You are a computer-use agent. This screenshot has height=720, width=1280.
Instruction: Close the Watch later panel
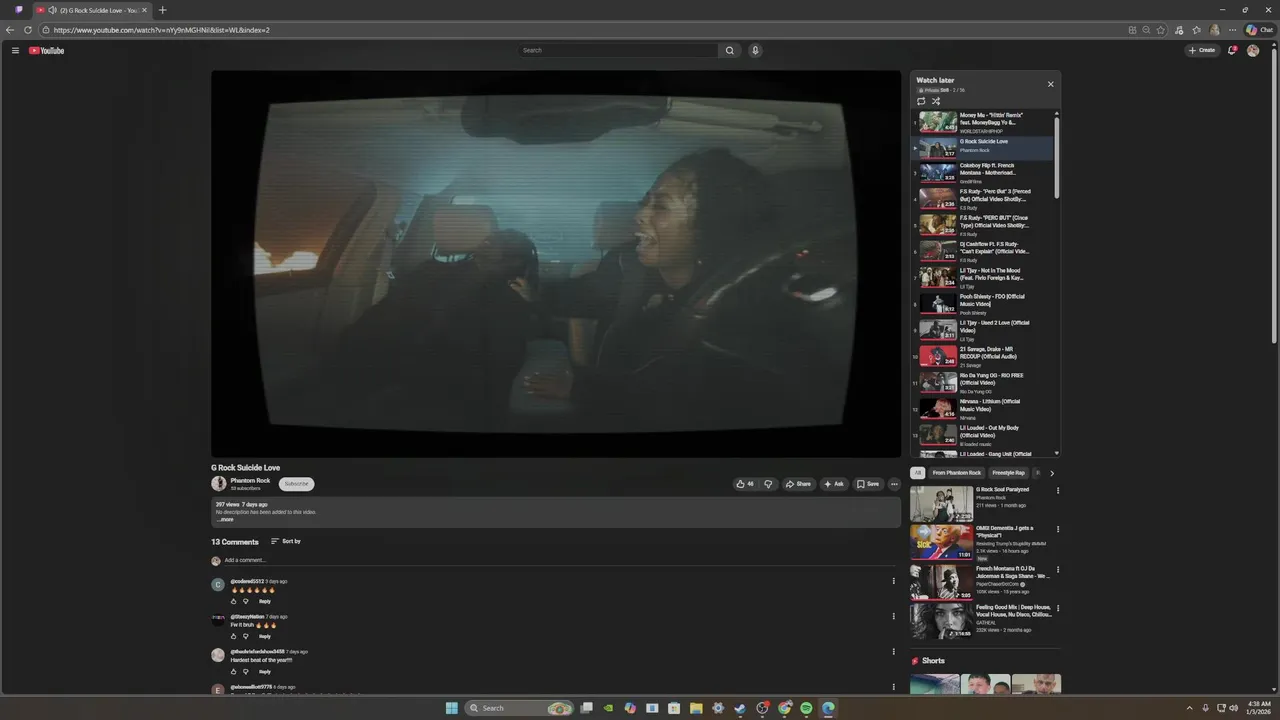tap(1050, 84)
